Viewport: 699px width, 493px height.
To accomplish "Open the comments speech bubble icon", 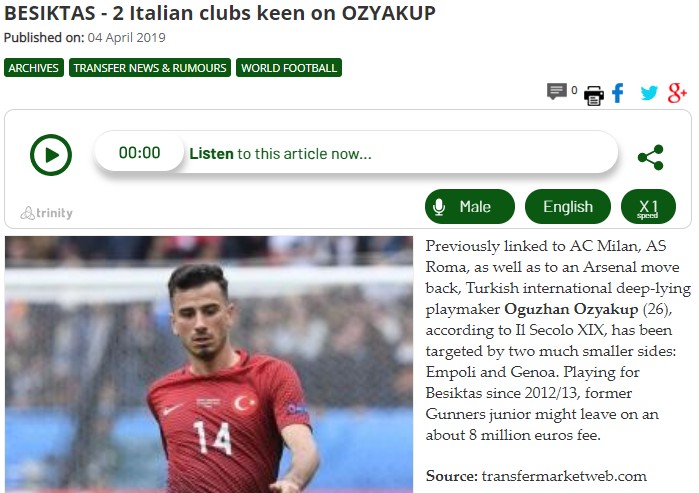I will [x=556, y=92].
